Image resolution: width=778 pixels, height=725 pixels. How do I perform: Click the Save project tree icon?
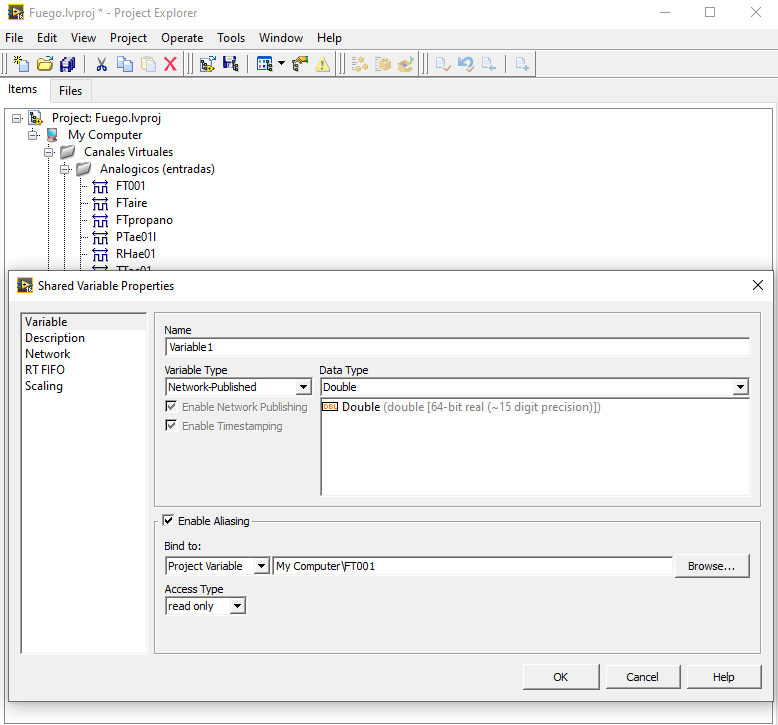(230, 64)
